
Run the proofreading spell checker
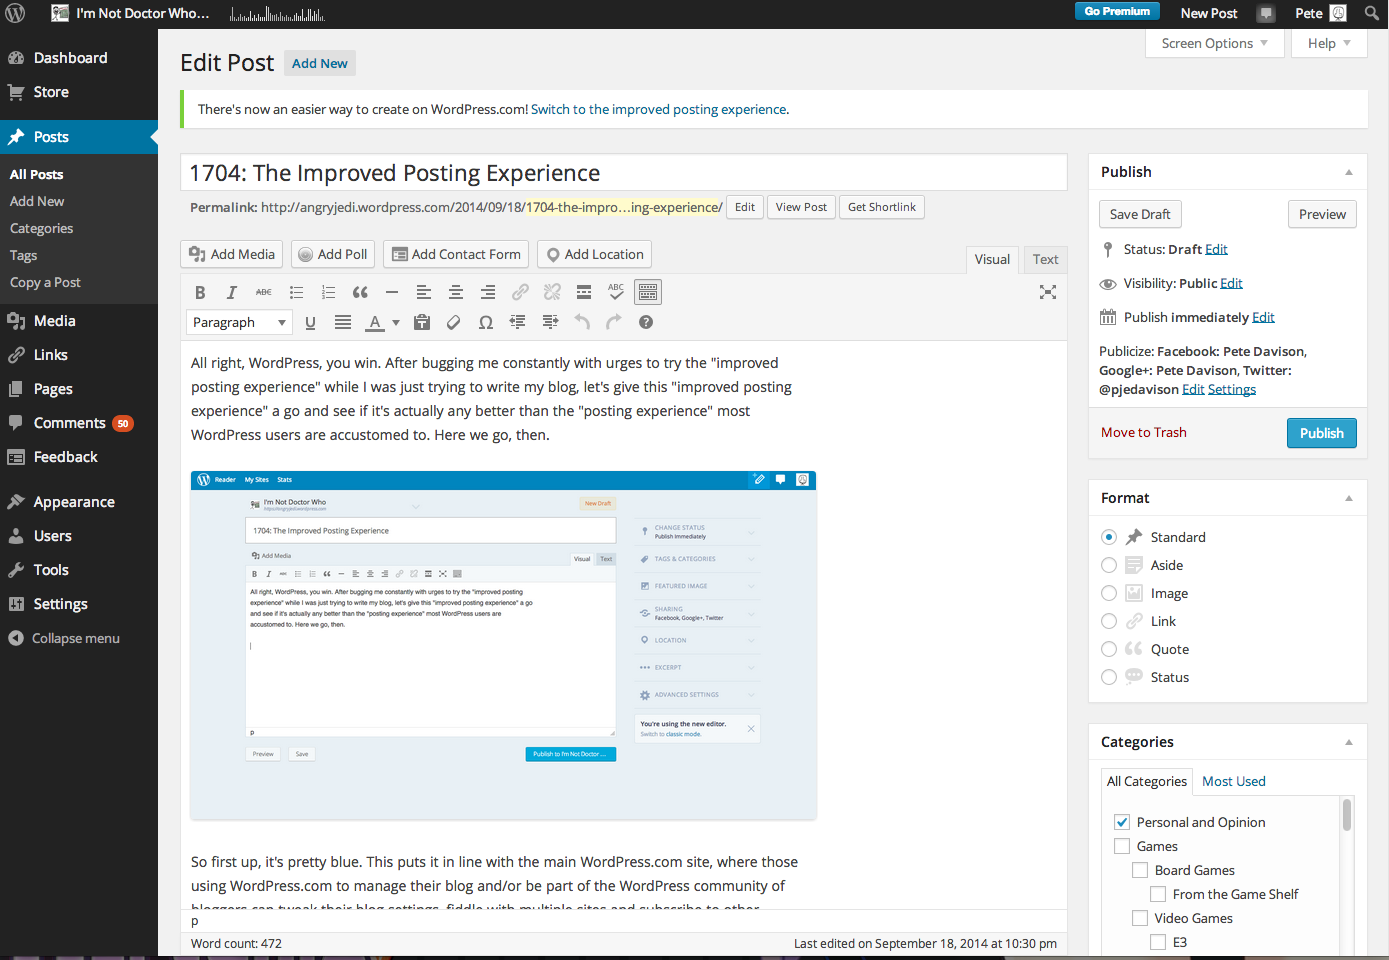point(615,291)
